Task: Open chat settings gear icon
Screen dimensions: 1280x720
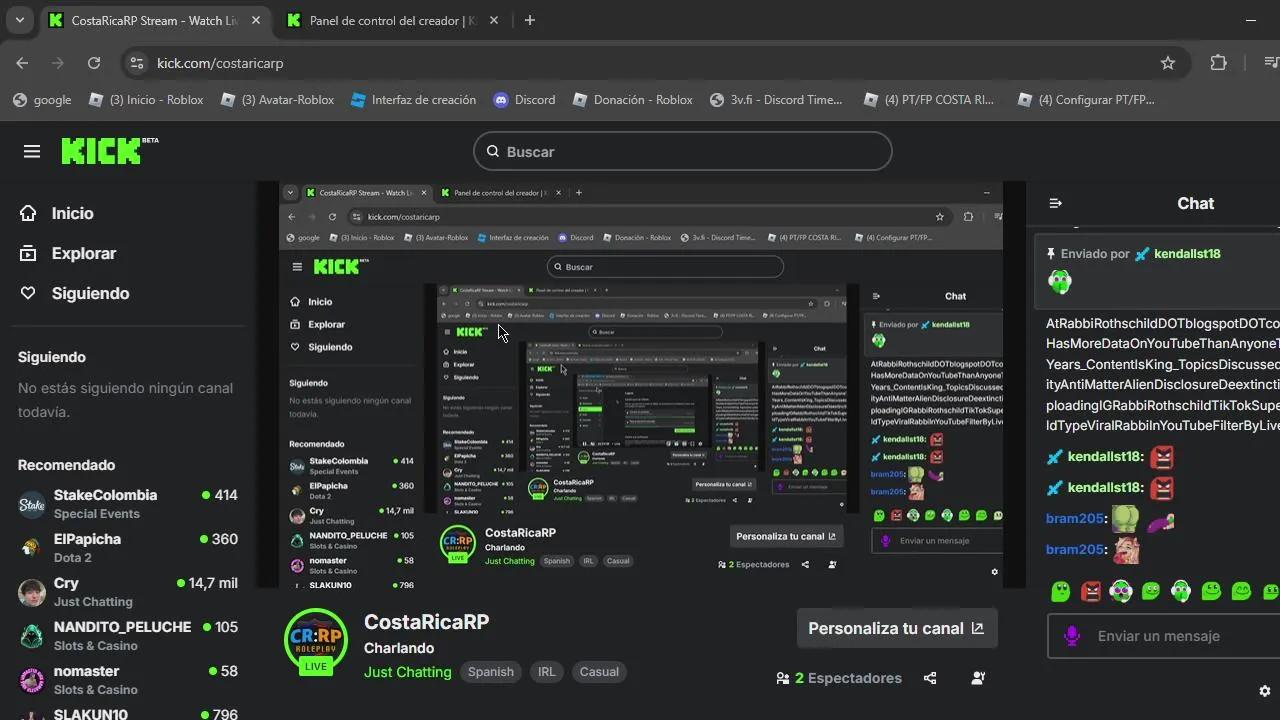Action: click(1264, 691)
